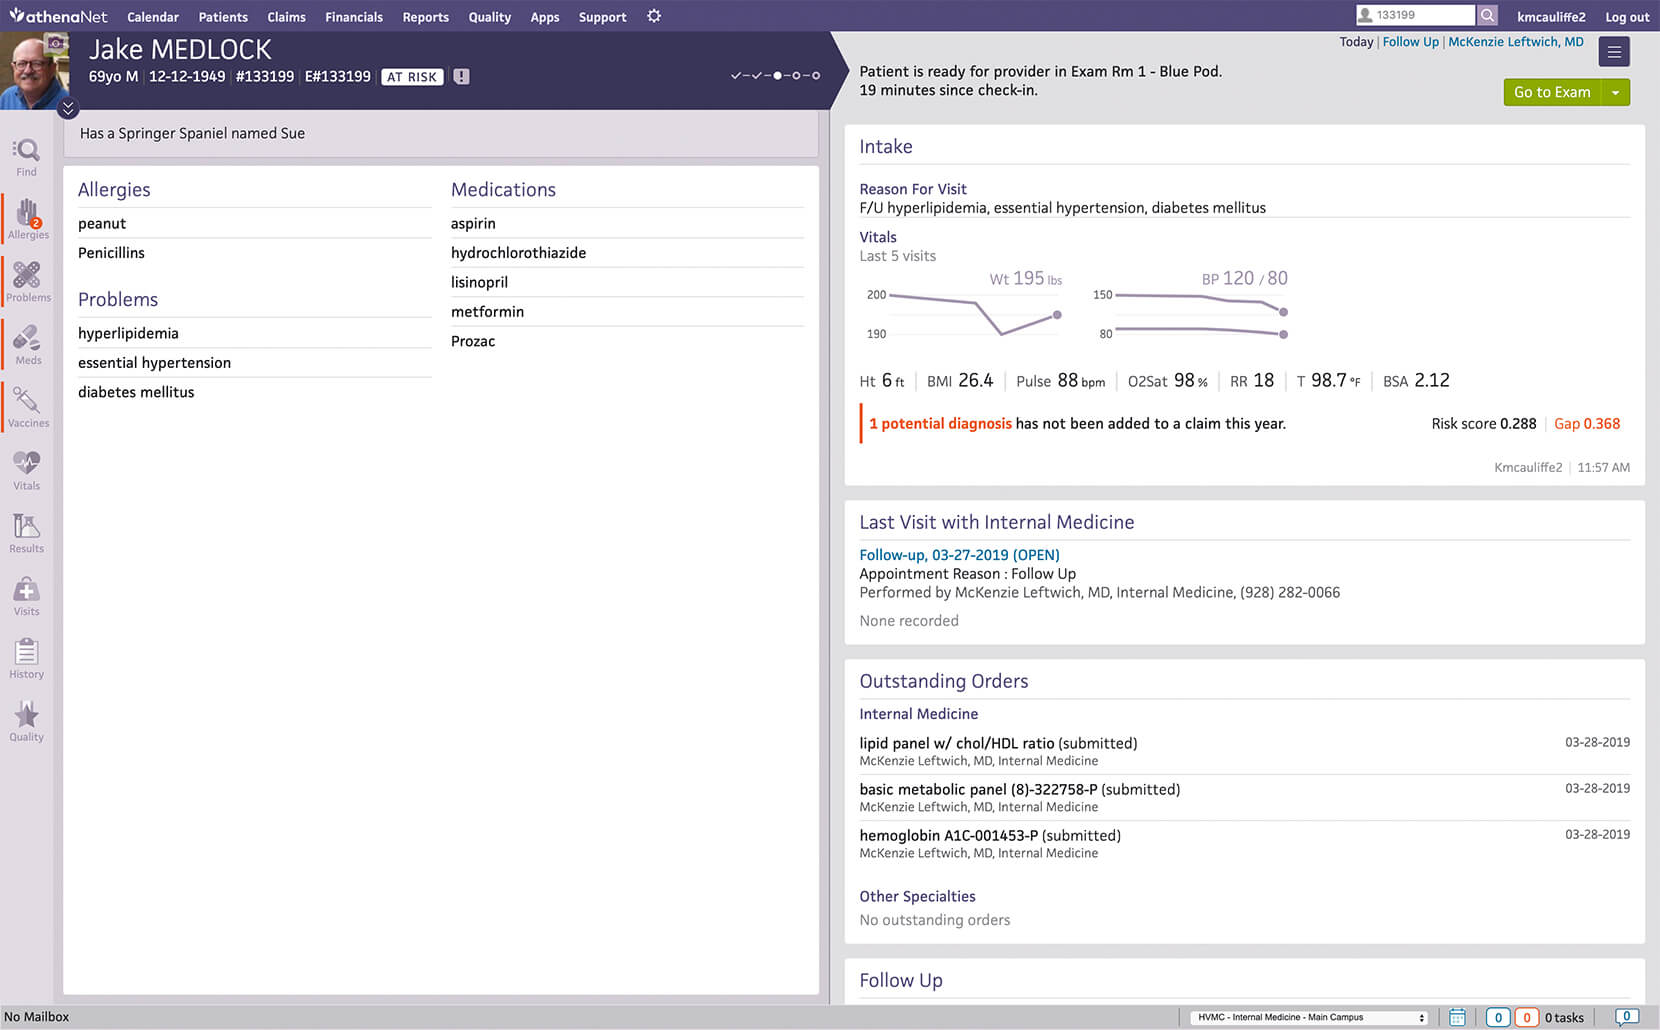Open the hemoglobin A1C order
Image resolution: width=1660 pixels, height=1030 pixels.
[x=1244, y=843]
